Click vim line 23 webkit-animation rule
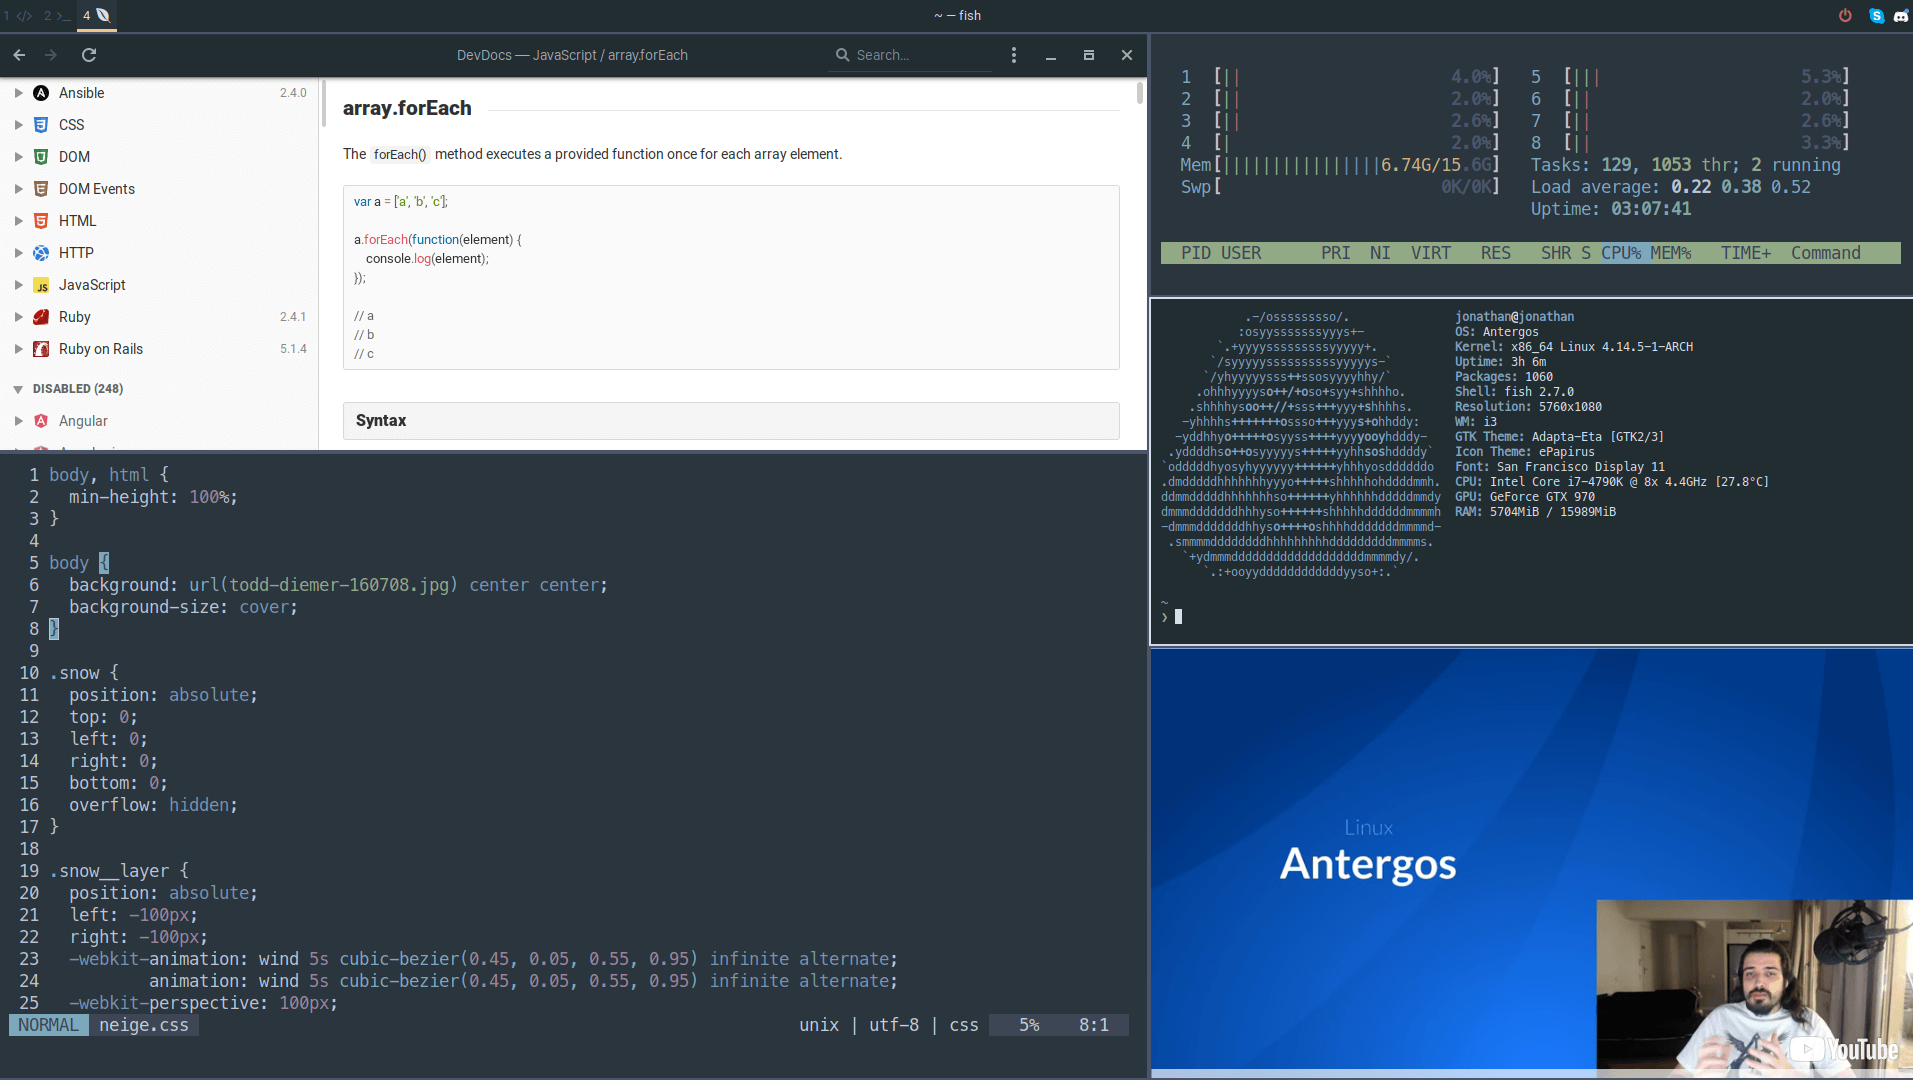 [483, 959]
